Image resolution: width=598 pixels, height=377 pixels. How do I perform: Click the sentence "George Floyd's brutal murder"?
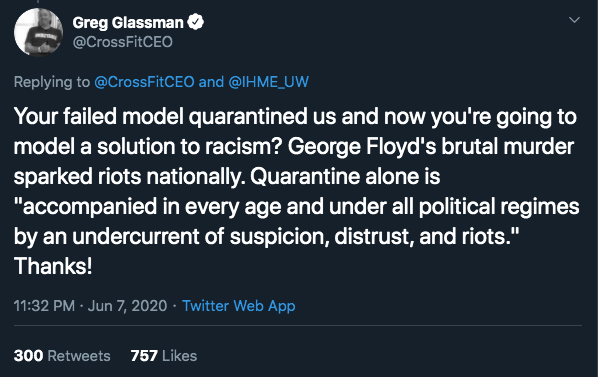pos(431,146)
